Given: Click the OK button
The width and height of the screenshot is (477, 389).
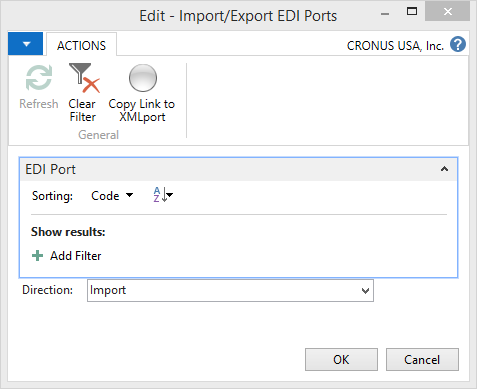Looking at the screenshot, I should pyautogui.click(x=341, y=360).
